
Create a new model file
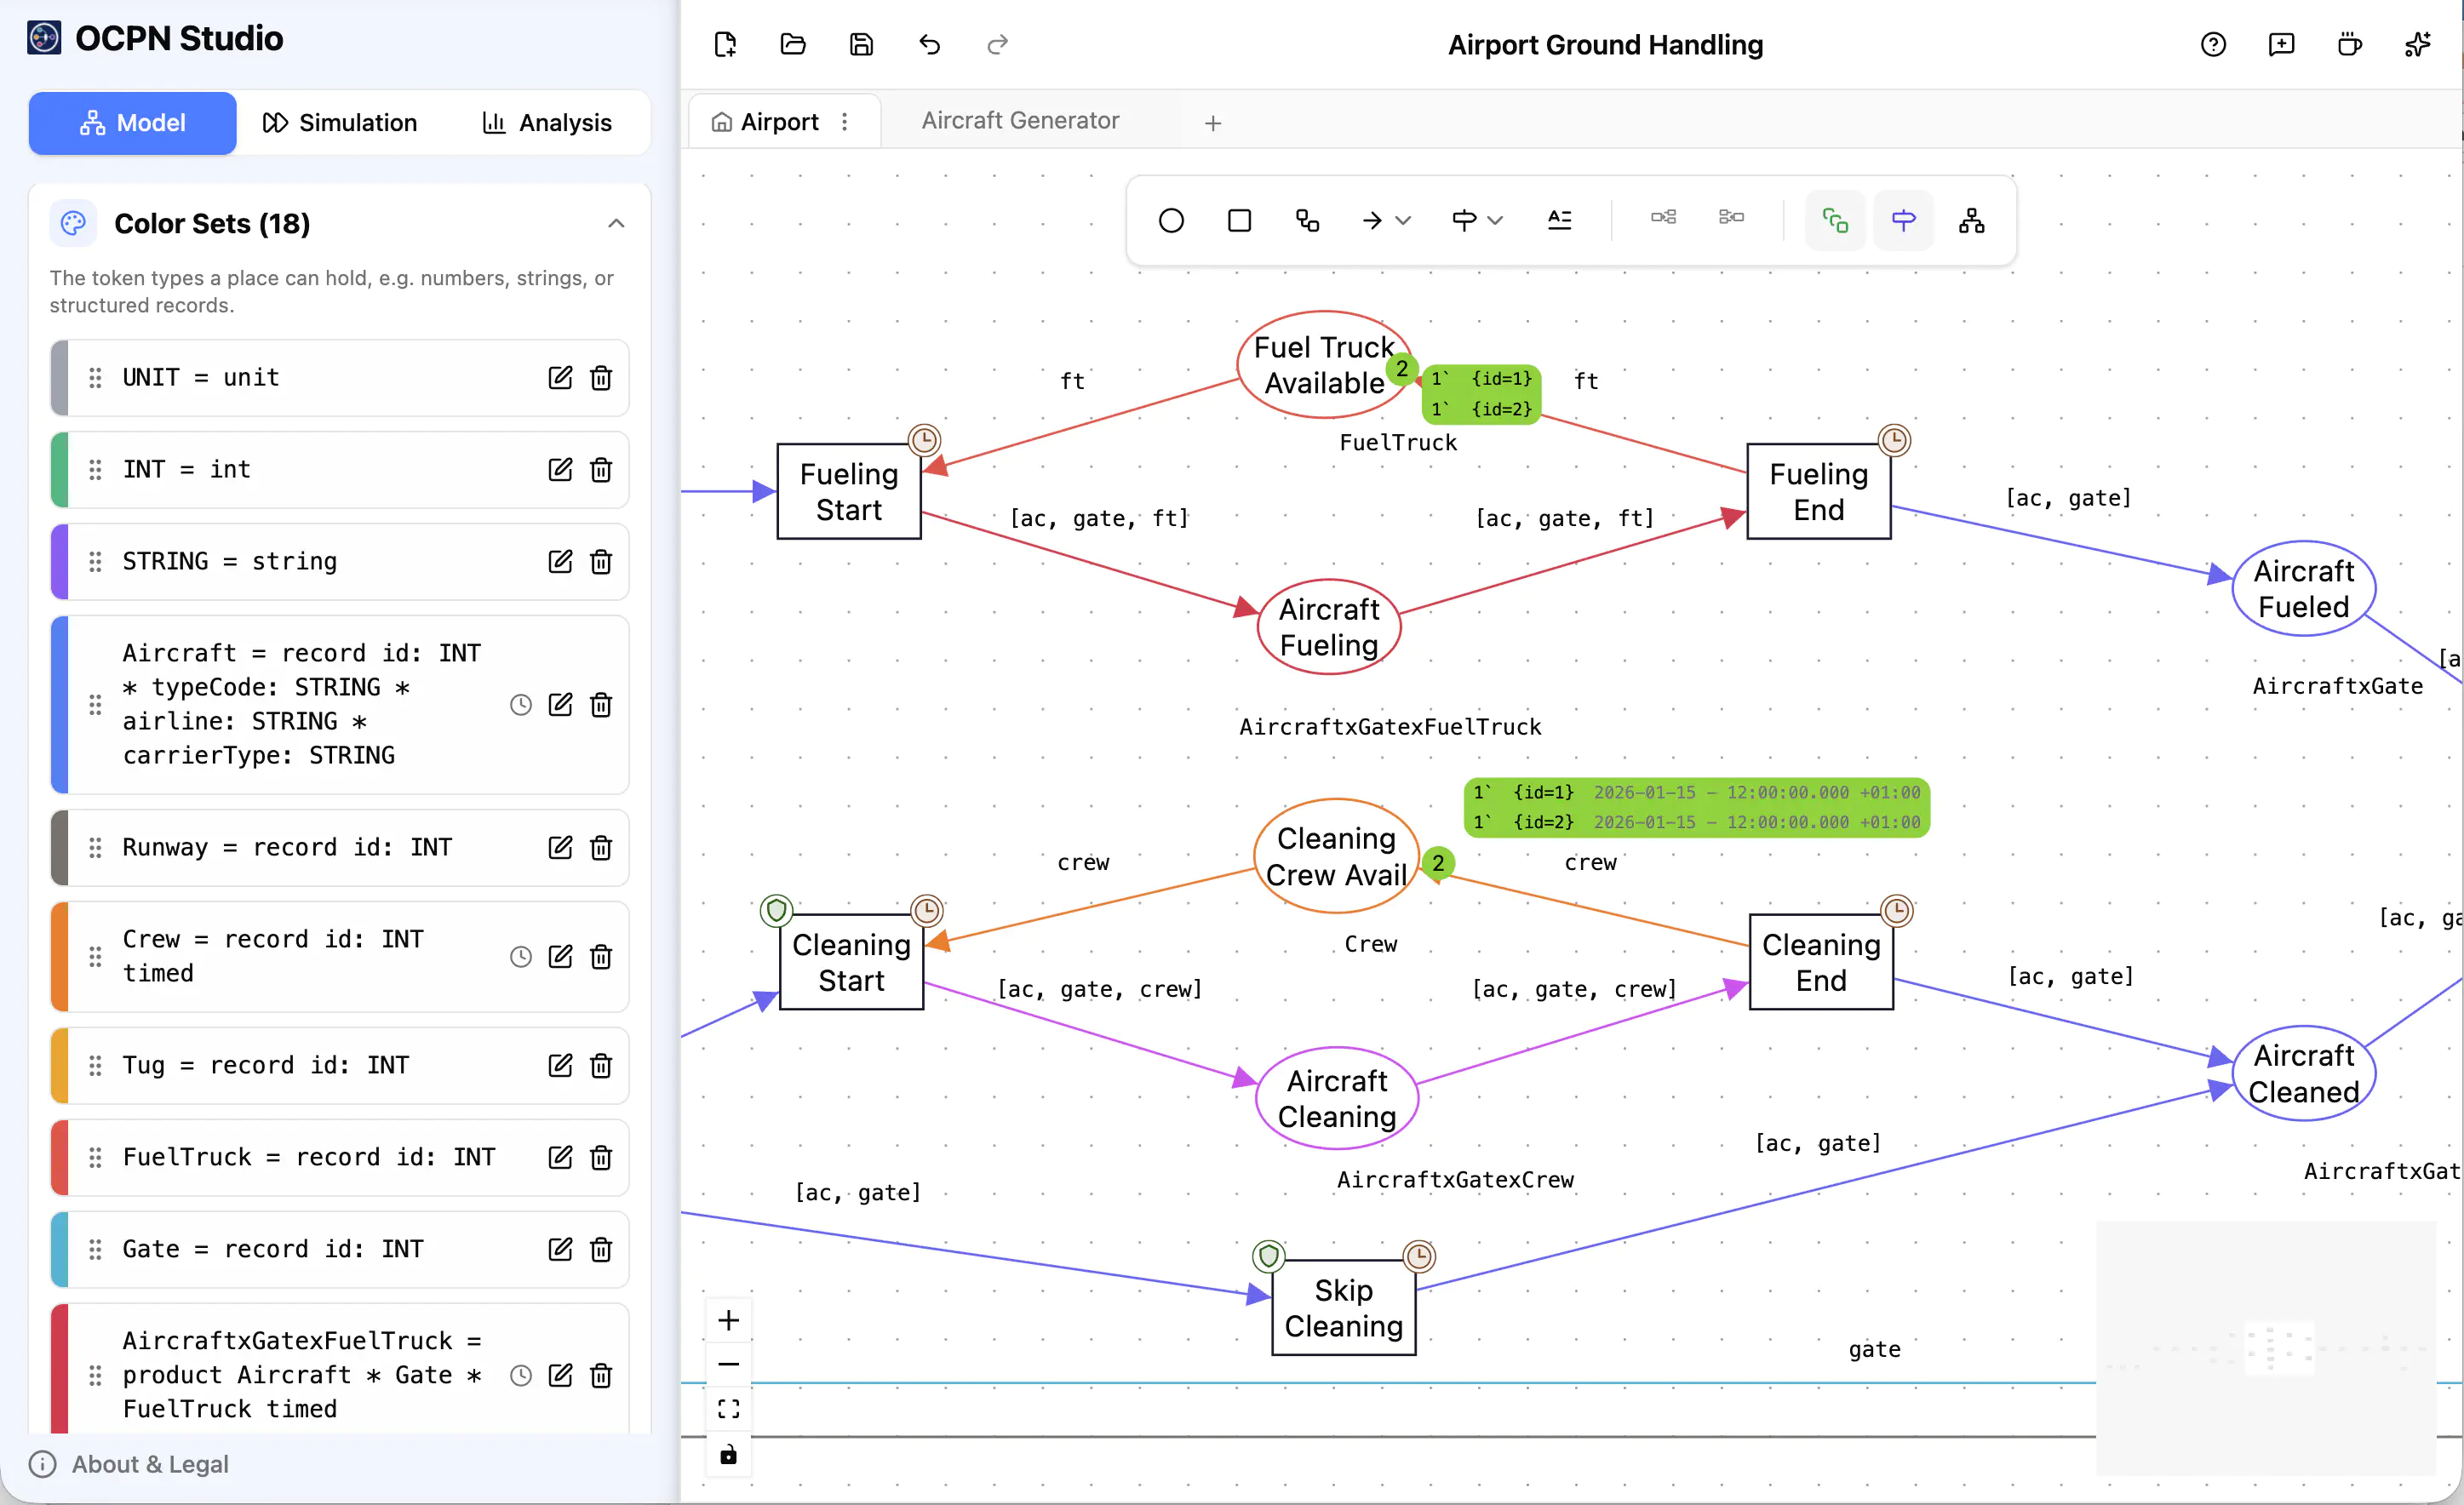tap(725, 45)
